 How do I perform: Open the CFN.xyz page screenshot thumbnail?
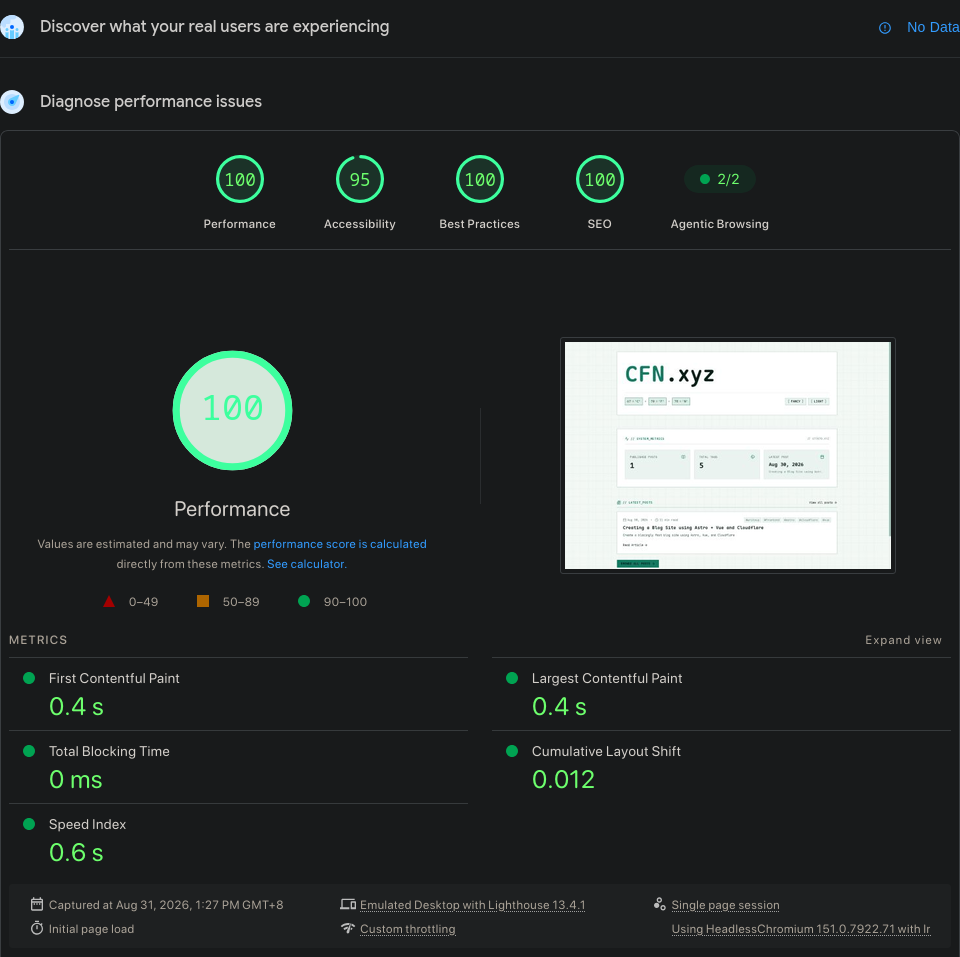pos(727,455)
